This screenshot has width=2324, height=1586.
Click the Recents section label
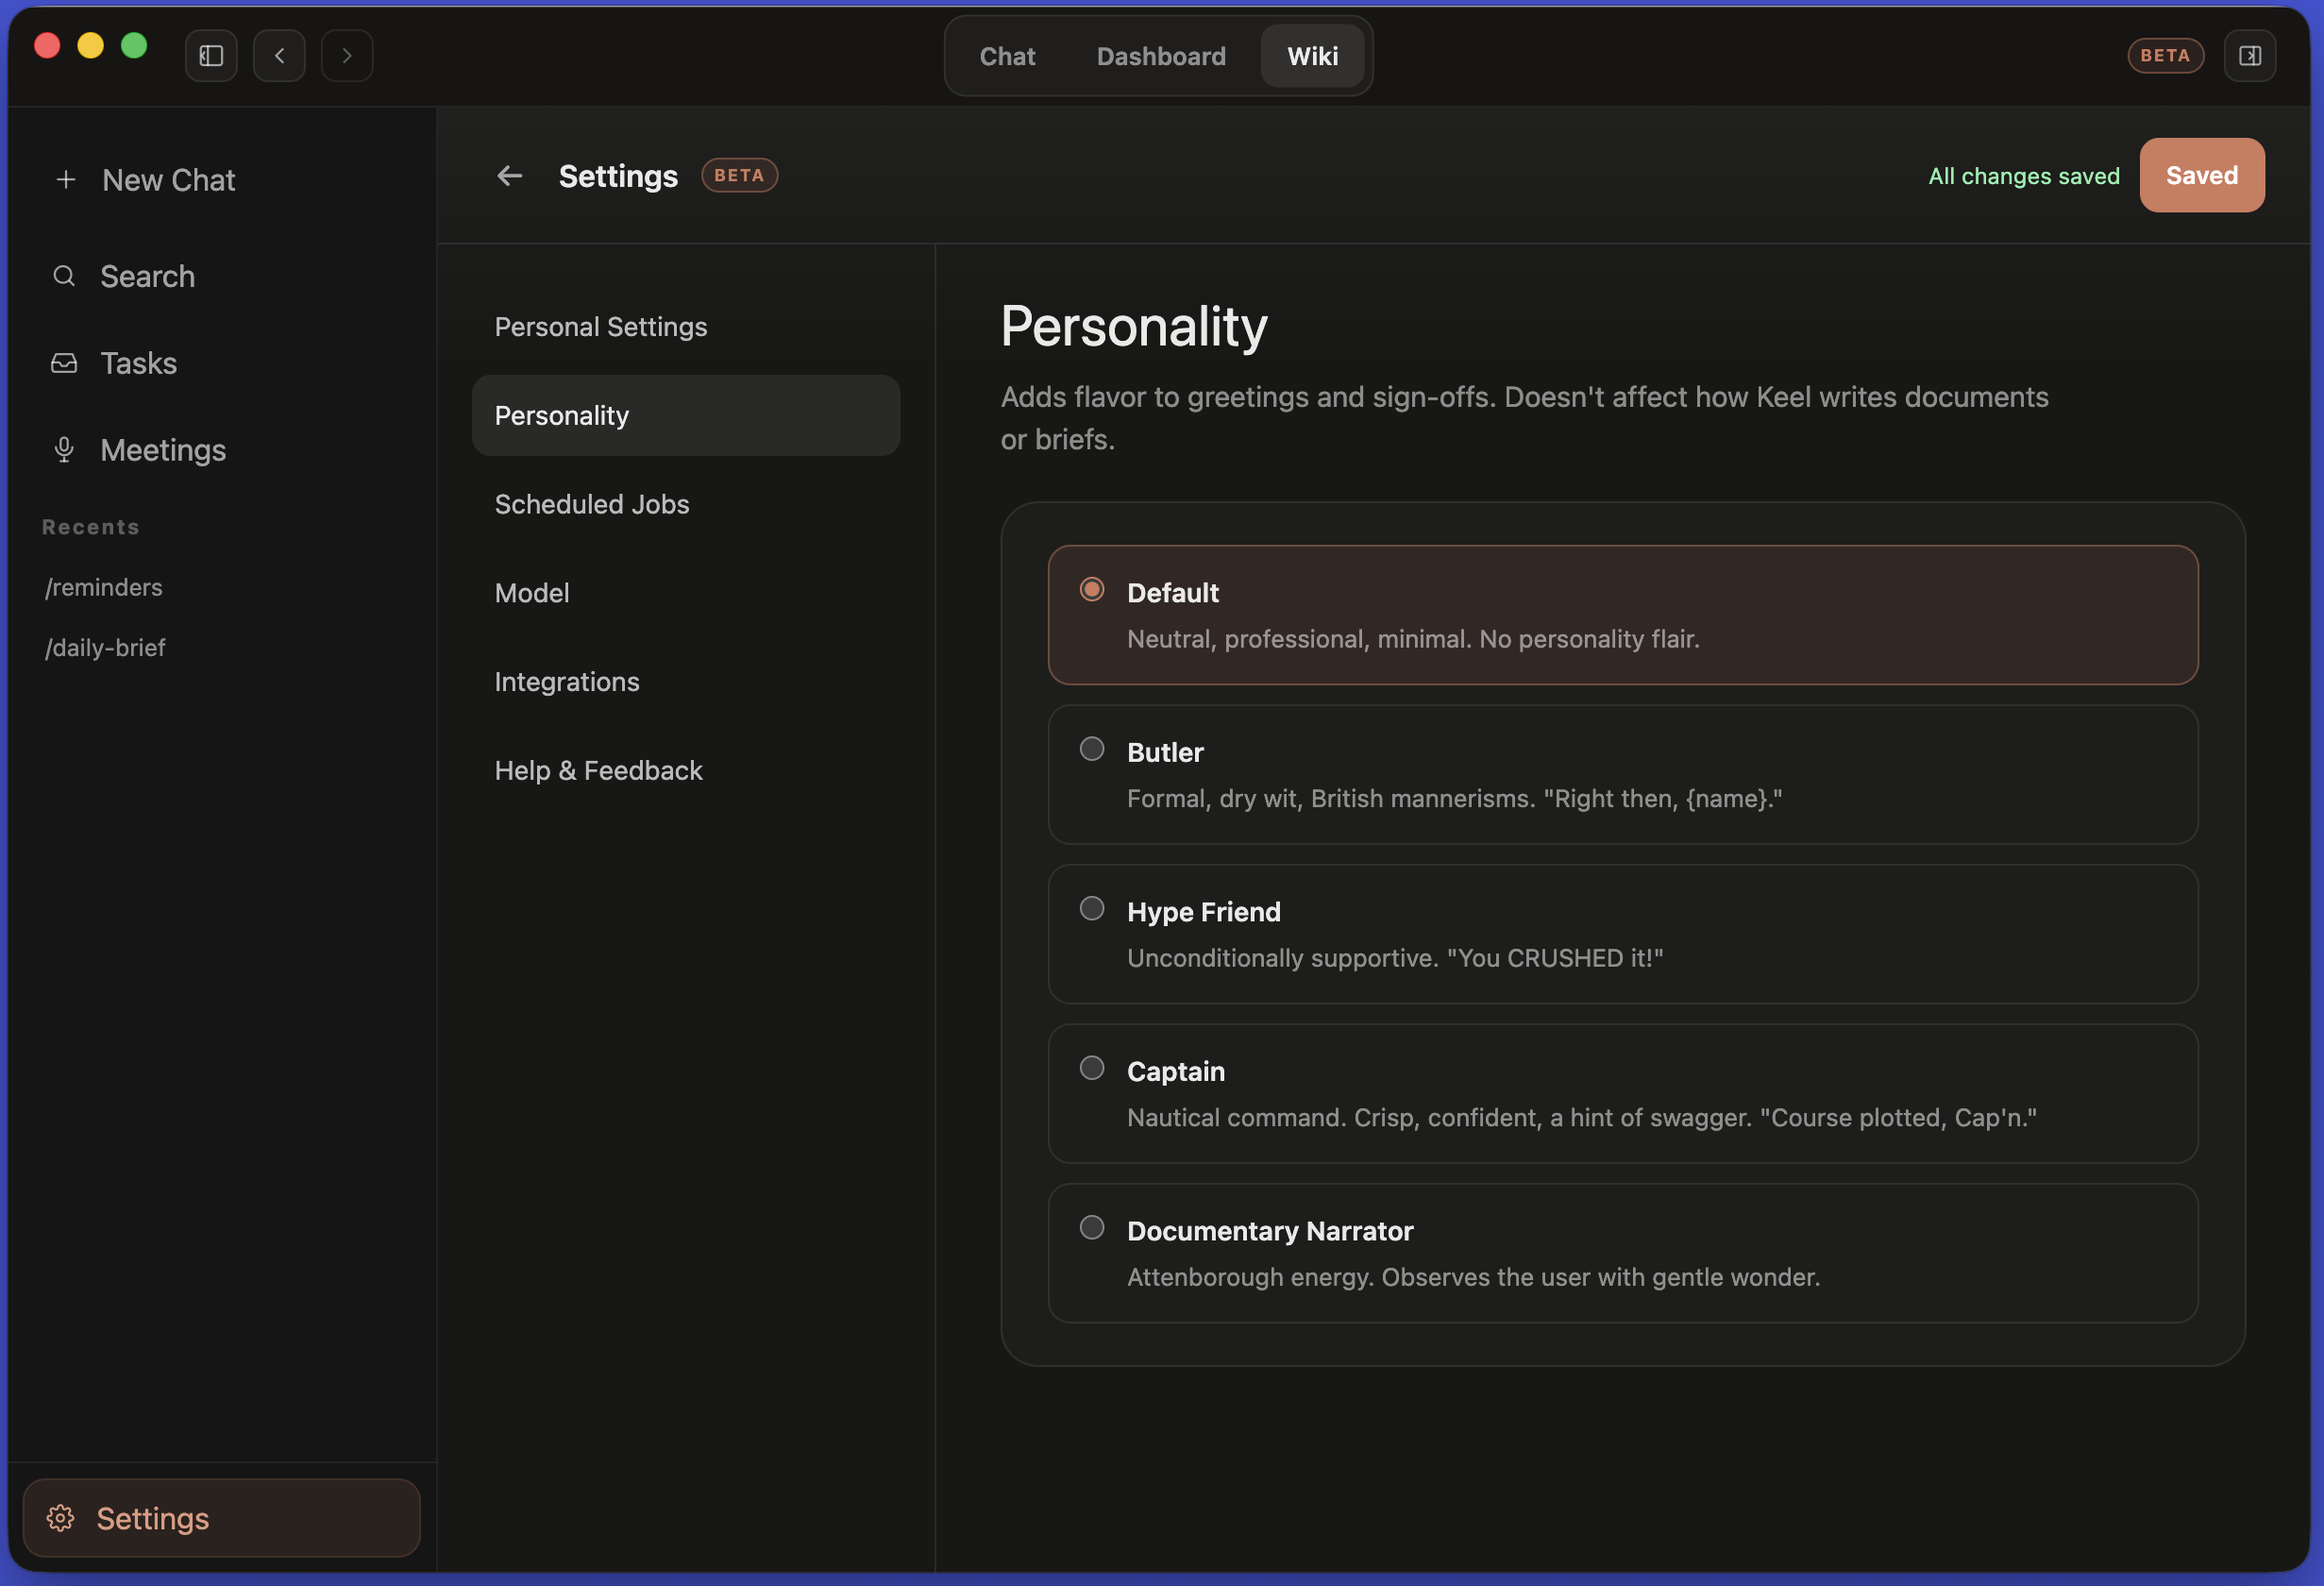91,527
